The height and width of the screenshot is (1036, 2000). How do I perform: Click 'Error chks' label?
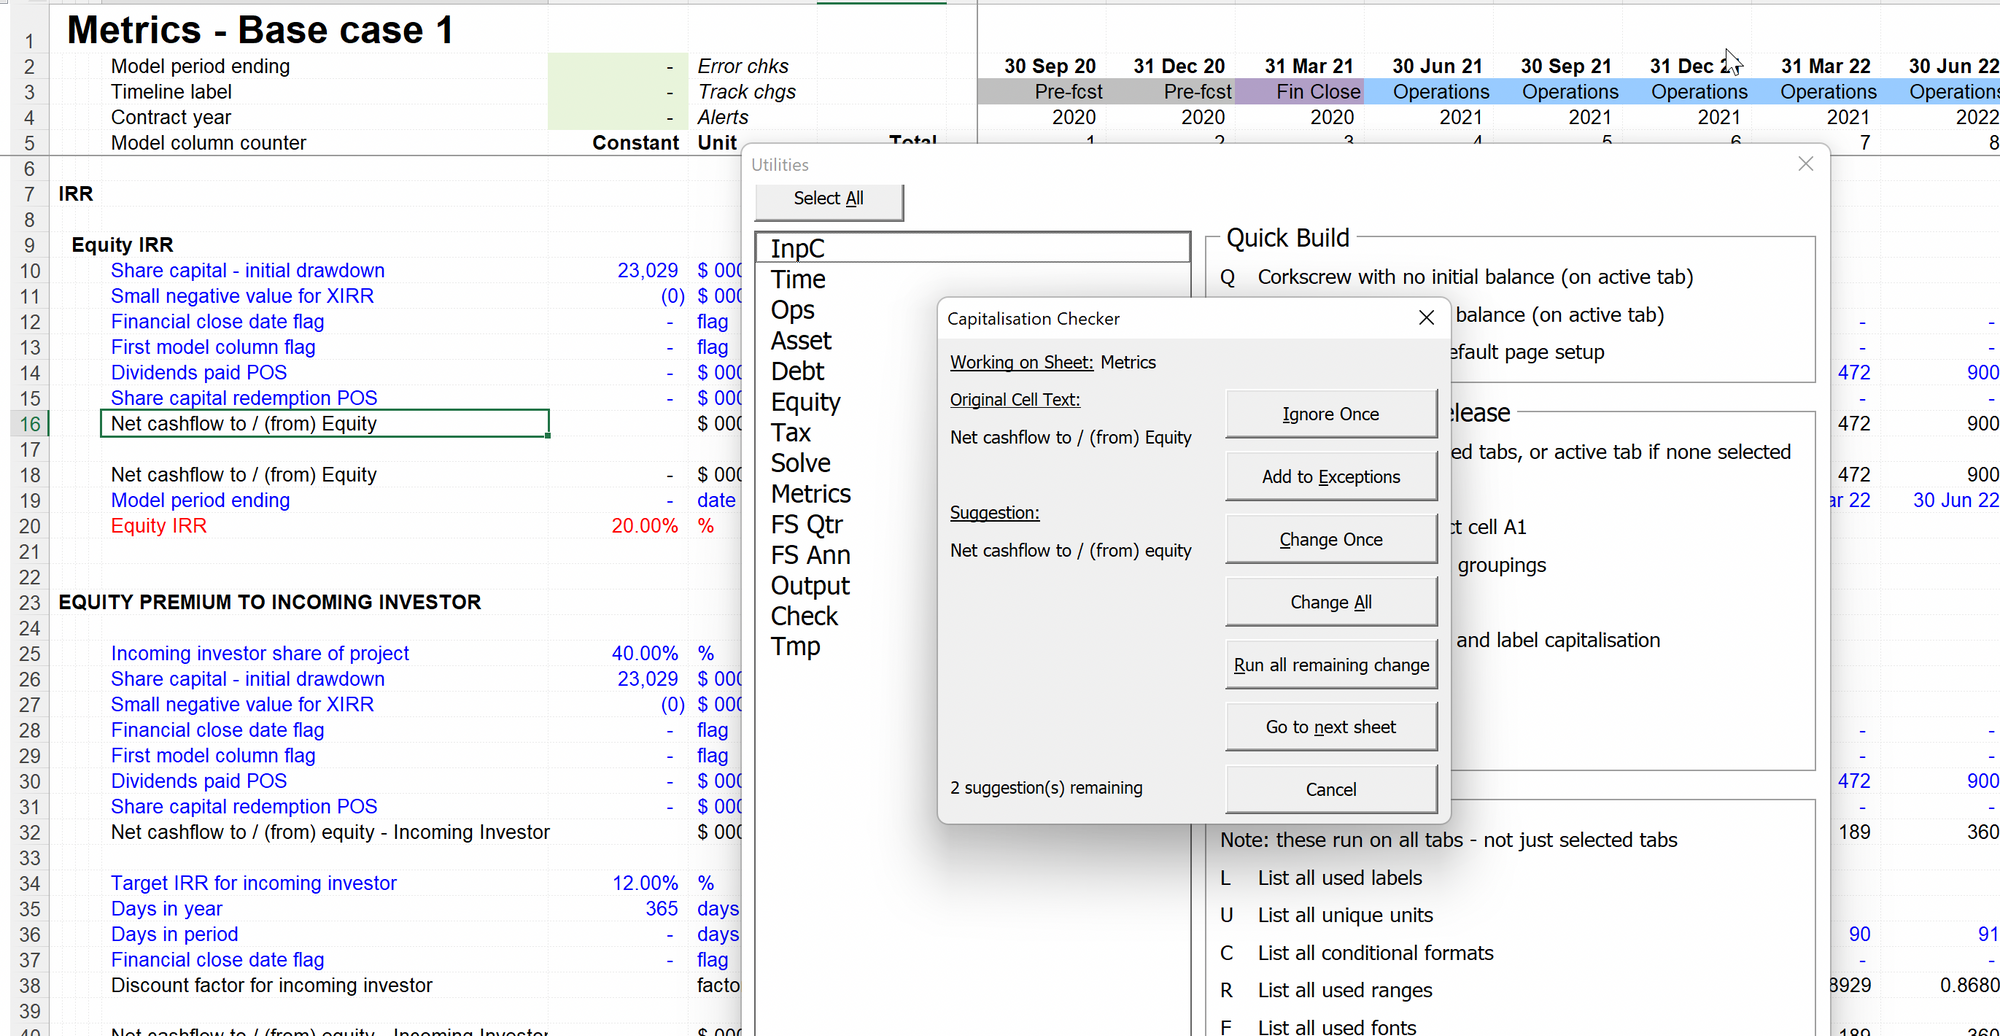click(743, 66)
